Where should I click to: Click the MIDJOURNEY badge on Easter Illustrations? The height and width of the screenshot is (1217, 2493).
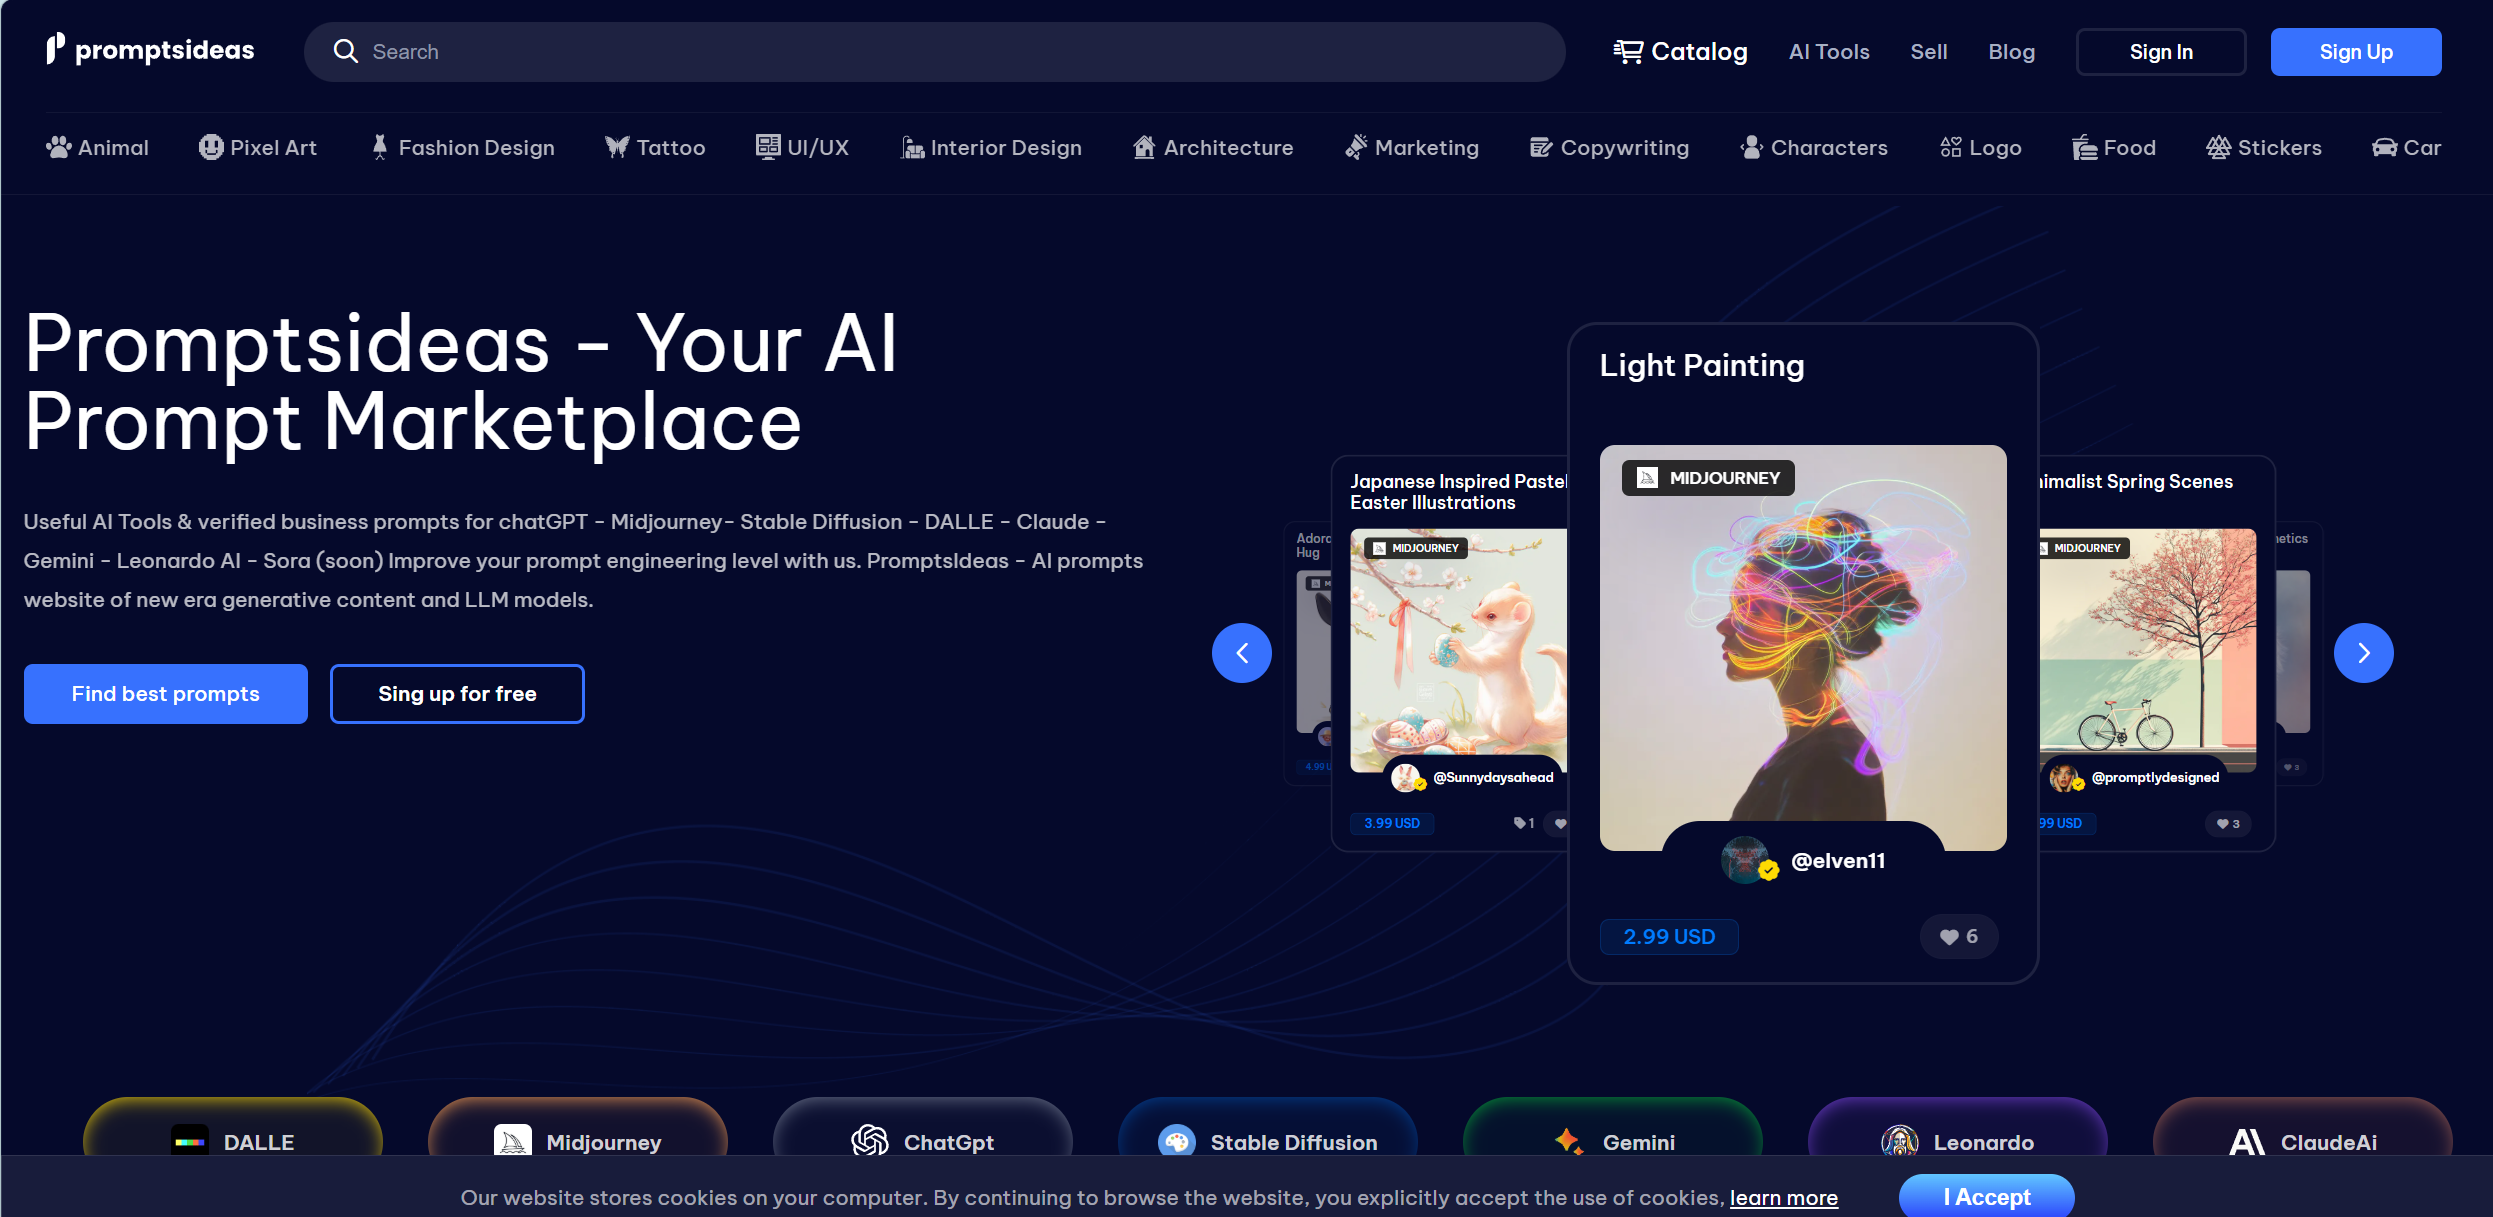pyautogui.click(x=1416, y=548)
